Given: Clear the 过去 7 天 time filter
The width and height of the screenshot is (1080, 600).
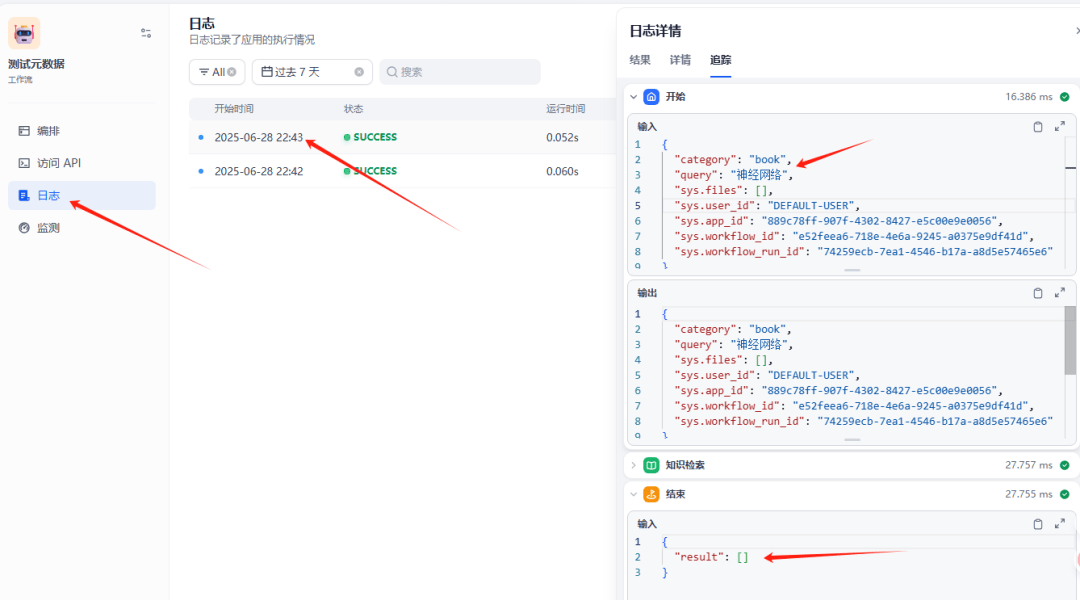Looking at the screenshot, I should (x=359, y=72).
